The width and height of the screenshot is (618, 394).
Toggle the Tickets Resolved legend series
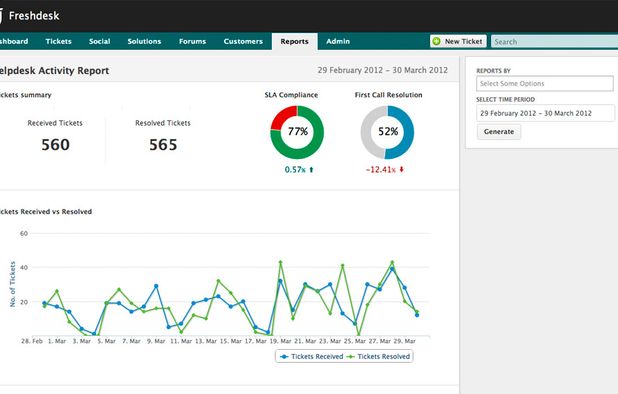(x=378, y=357)
